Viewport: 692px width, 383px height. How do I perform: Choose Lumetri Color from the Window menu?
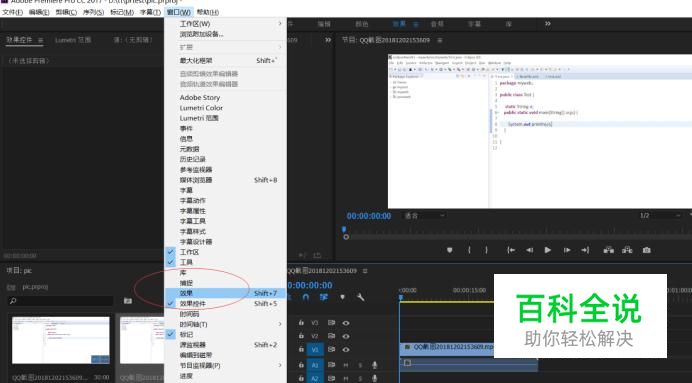(x=225, y=108)
